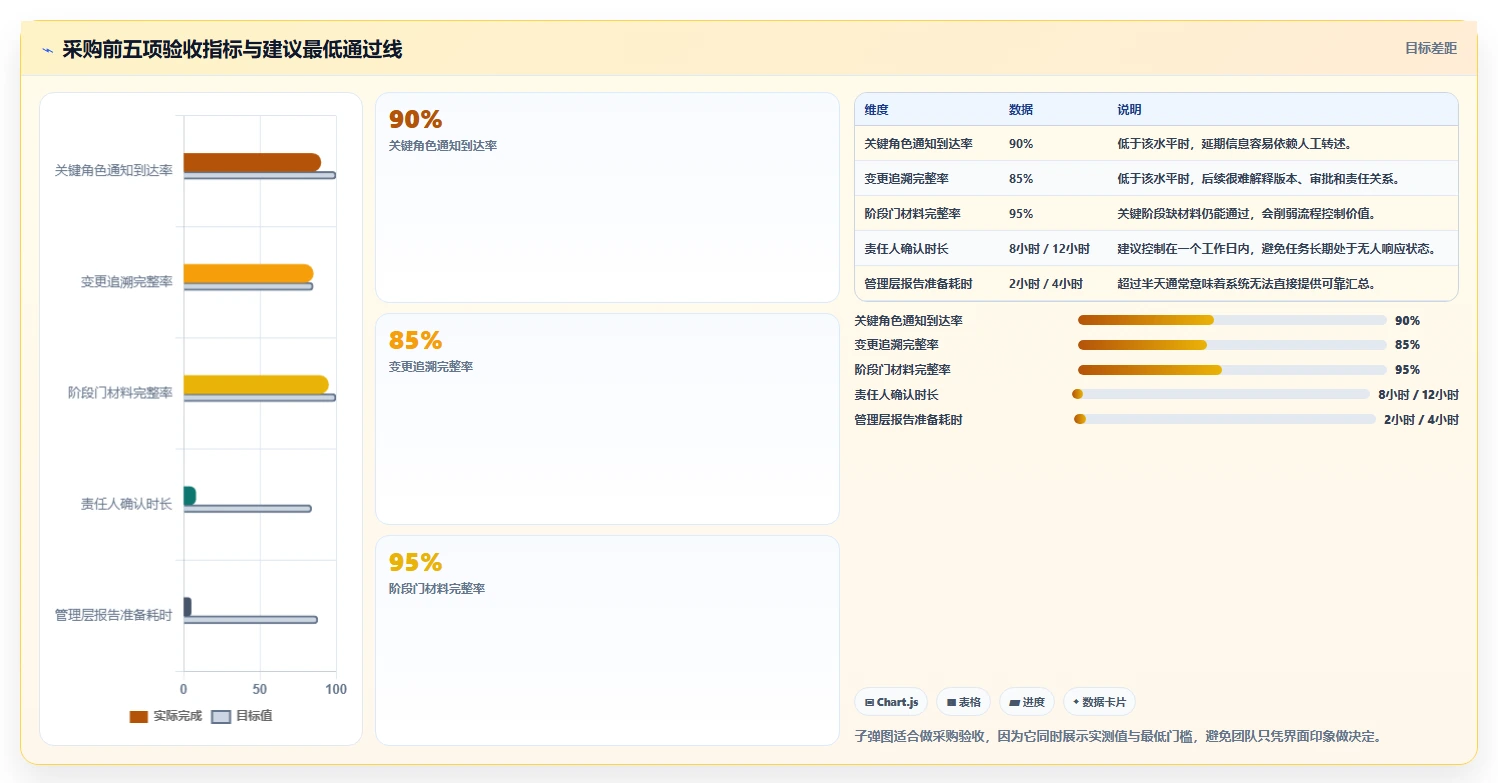
Task: Click the footer note about 子弹图
Action: tap(1118, 736)
